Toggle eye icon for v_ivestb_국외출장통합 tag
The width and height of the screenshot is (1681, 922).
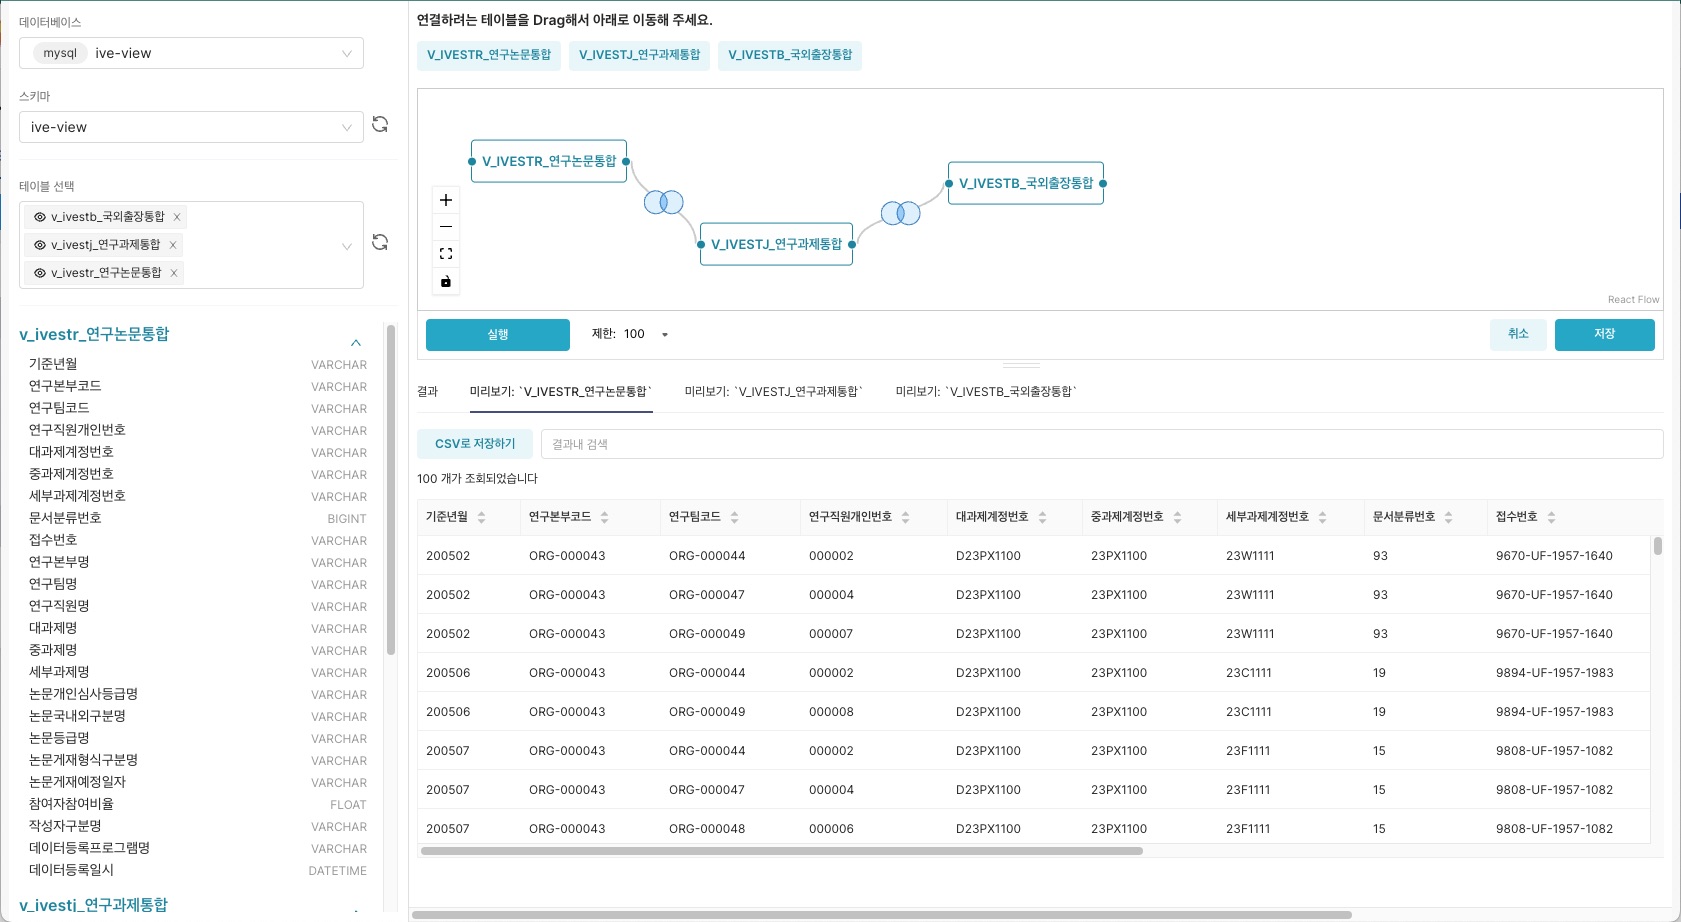(40, 217)
